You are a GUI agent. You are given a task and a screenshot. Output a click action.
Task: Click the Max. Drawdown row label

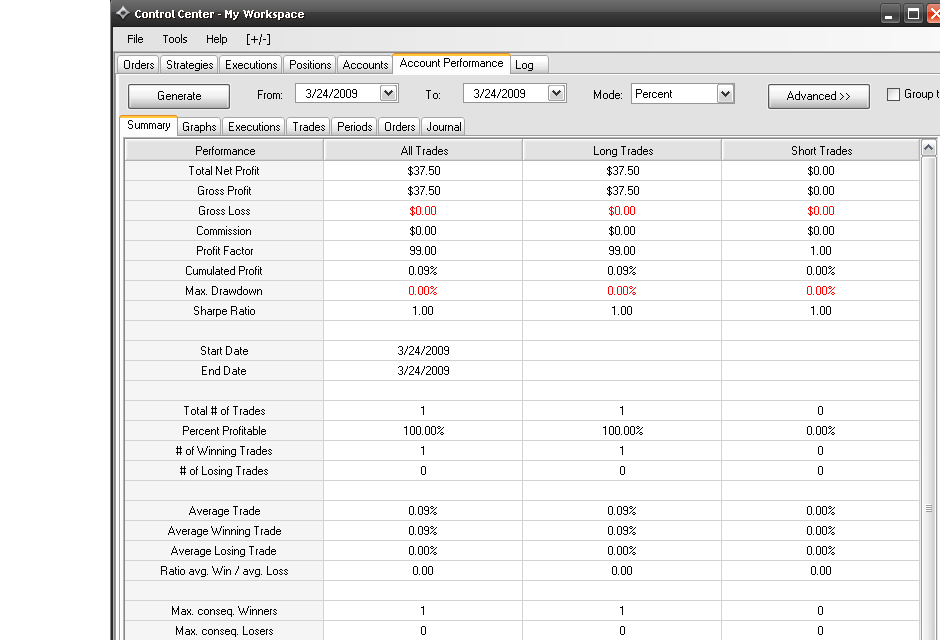(224, 291)
